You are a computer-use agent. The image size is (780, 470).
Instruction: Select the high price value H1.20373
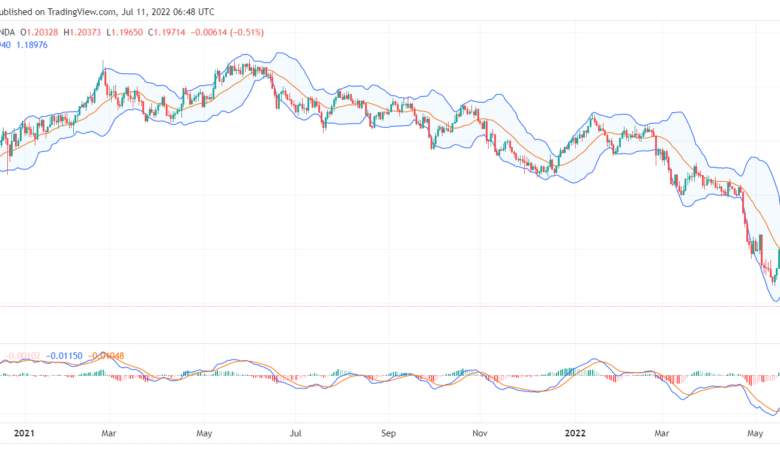click(x=82, y=32)
